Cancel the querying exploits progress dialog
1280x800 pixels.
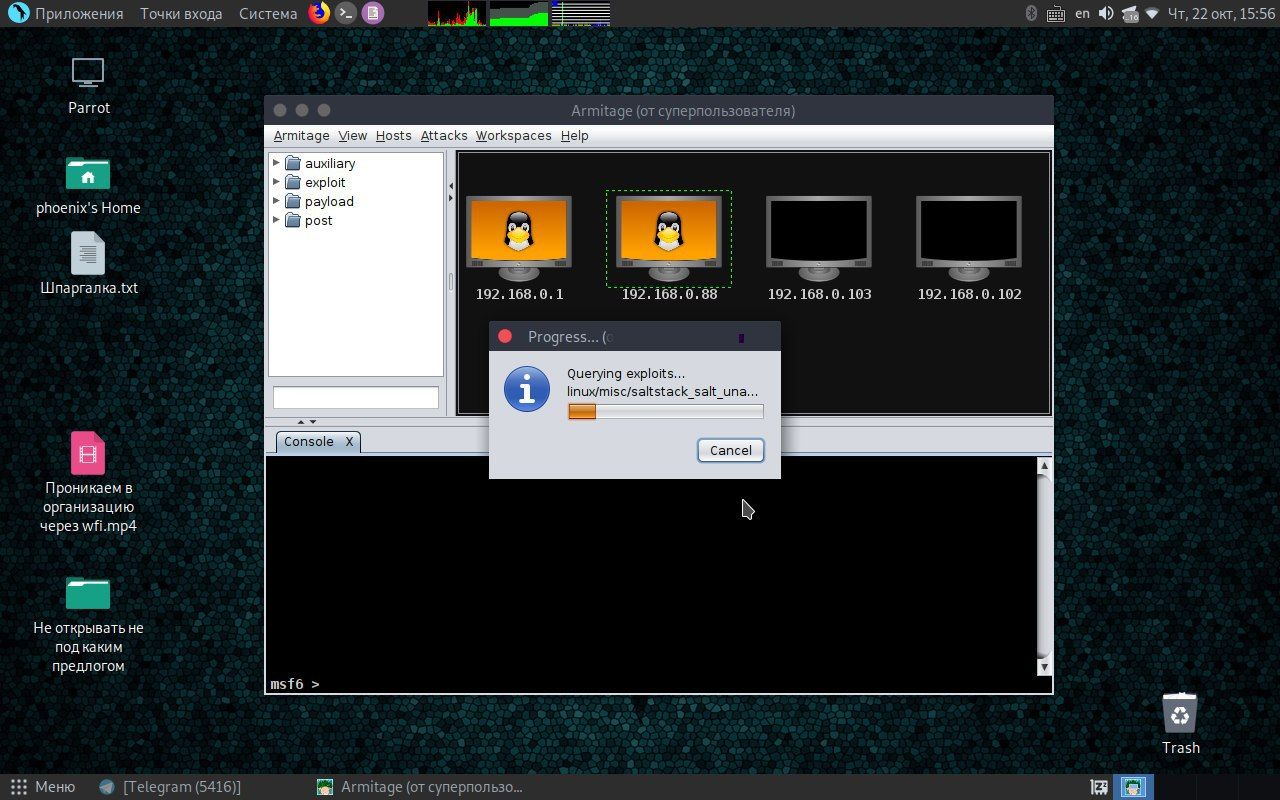(x=730, y=450)
